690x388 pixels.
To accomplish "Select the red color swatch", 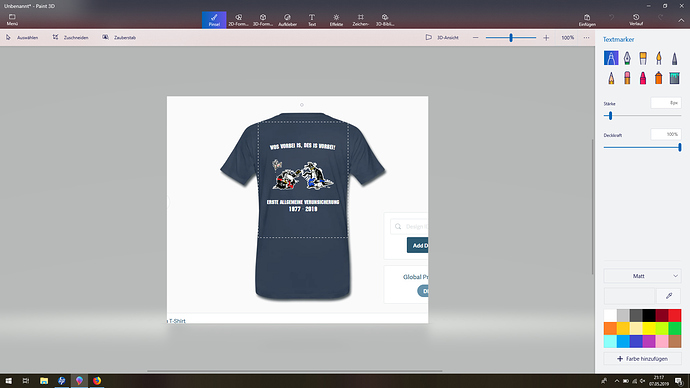I will pos(675,315).
